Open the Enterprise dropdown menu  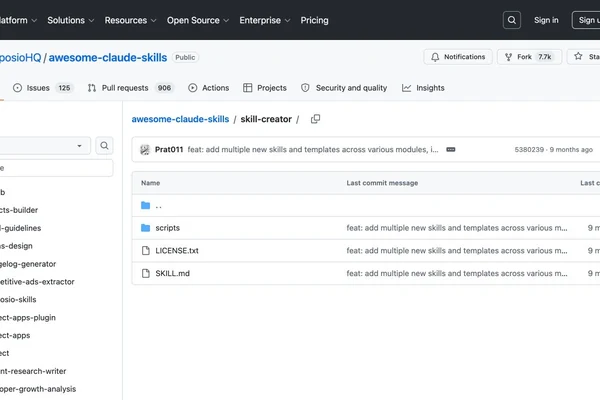point(264,20)
